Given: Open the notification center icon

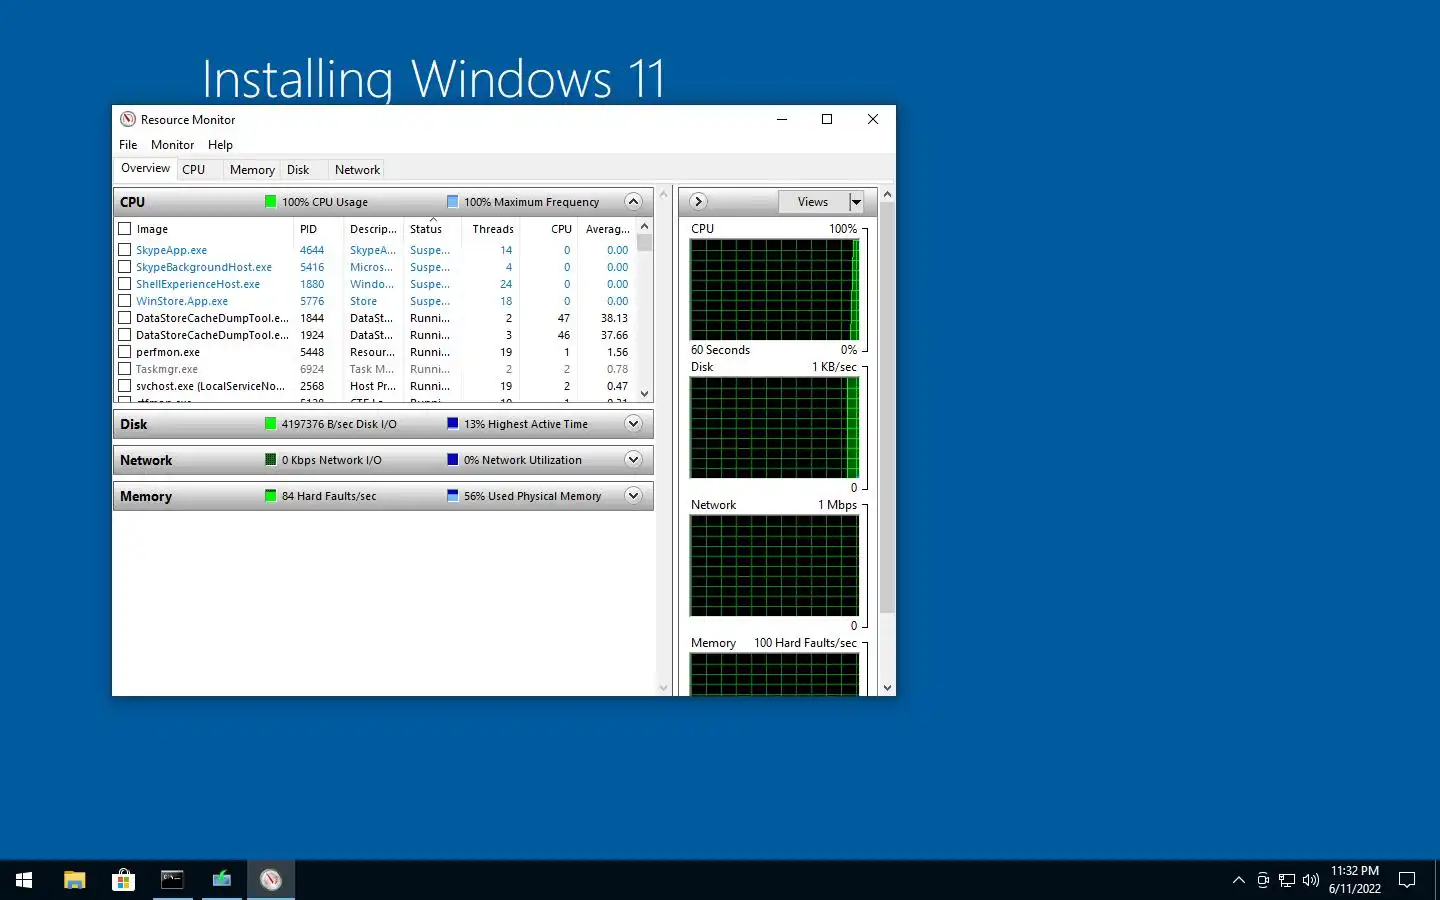Looking at the screenshot, I should pyautogui.click(x=1407, y=880).
